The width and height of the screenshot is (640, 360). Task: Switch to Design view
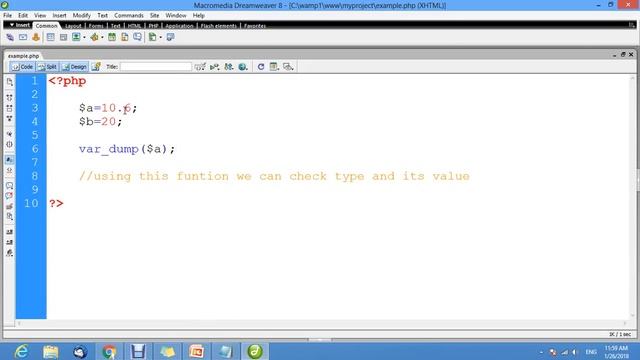74,67
